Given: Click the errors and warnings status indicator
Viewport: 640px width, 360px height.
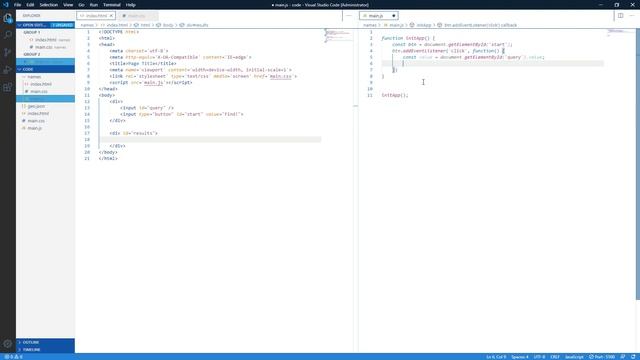Looking at the screenshot, I should click(13, 357).
